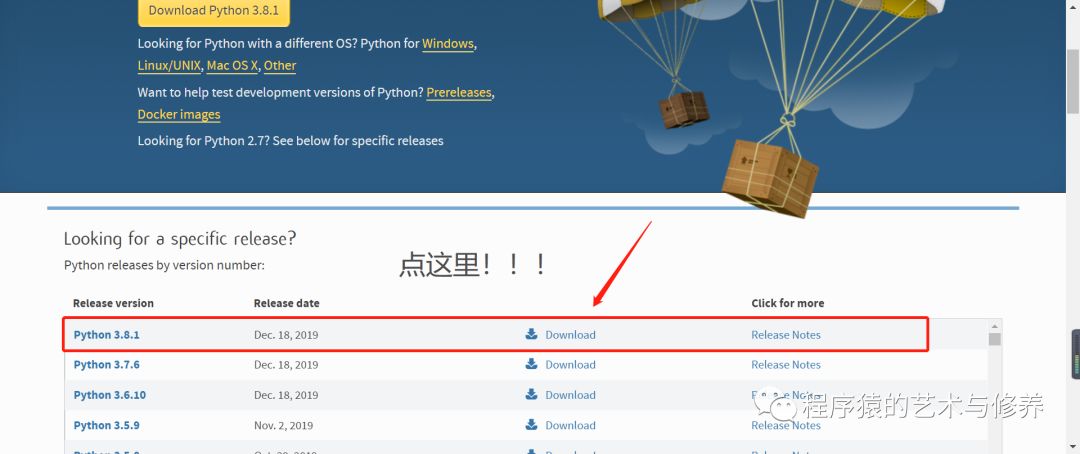
Task: Click the page vertical scrollbar thumb
Action: [x=1073, y=81]
